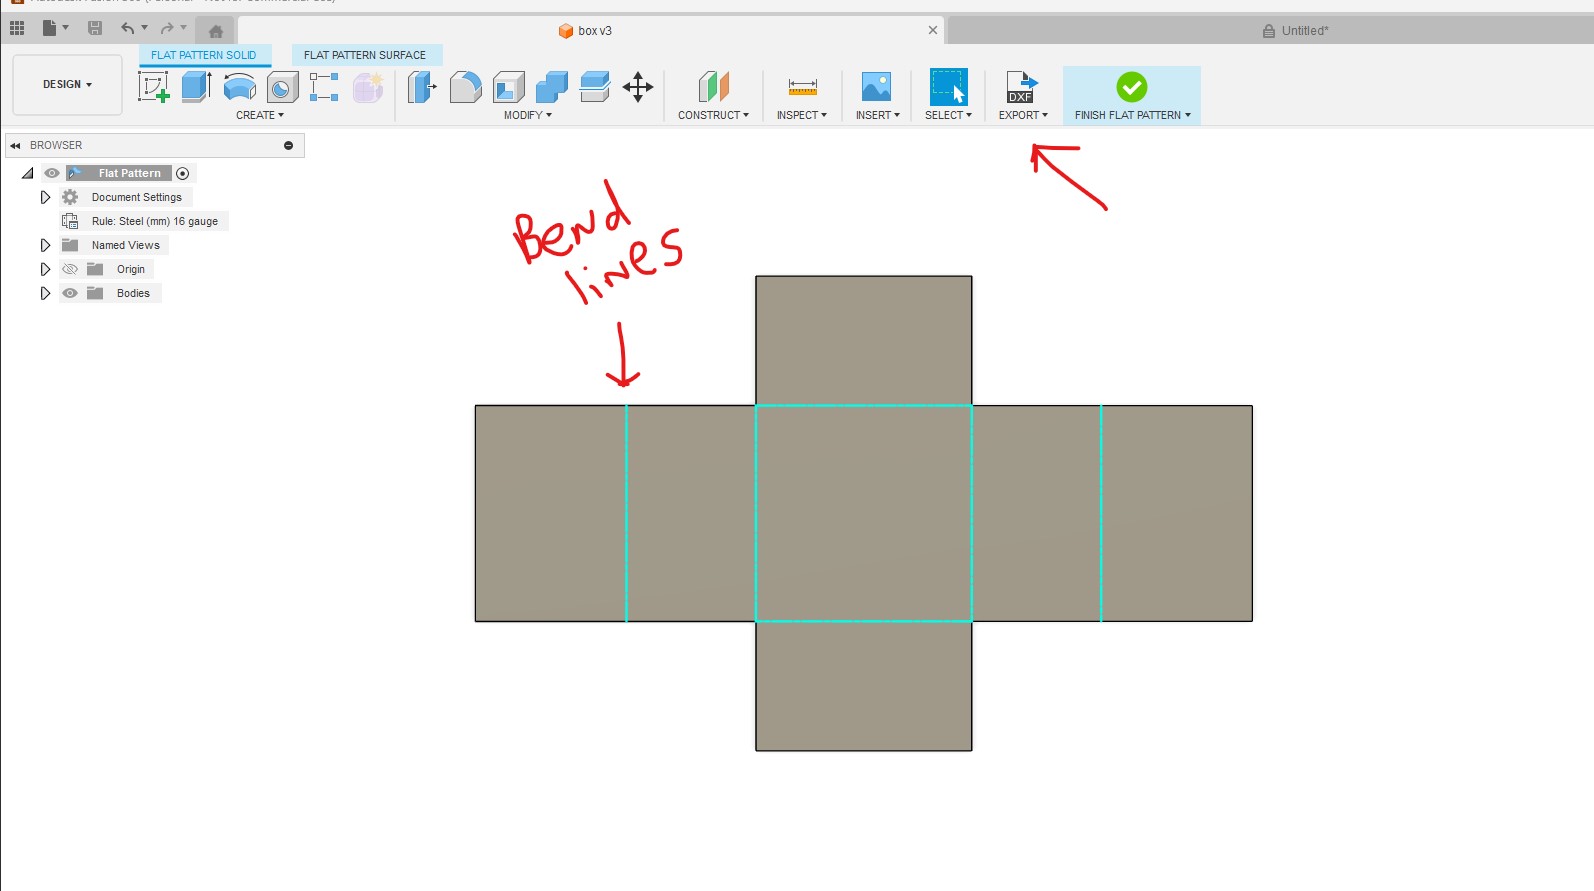Image resolution: width=1594 pixels, height=891 pixels.
Task: Toggle visibility of the Bodies folder
Action: [70, 293]
